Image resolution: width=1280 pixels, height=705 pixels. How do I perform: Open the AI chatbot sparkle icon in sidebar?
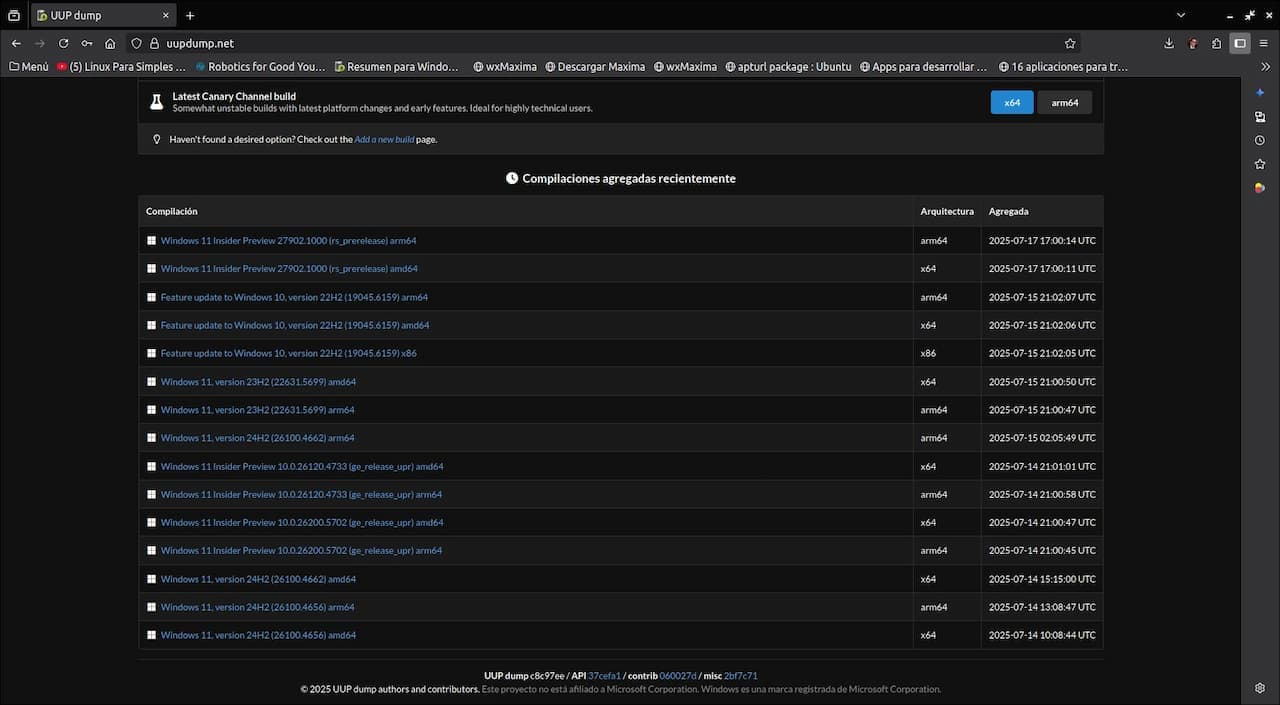[1260, 92]
